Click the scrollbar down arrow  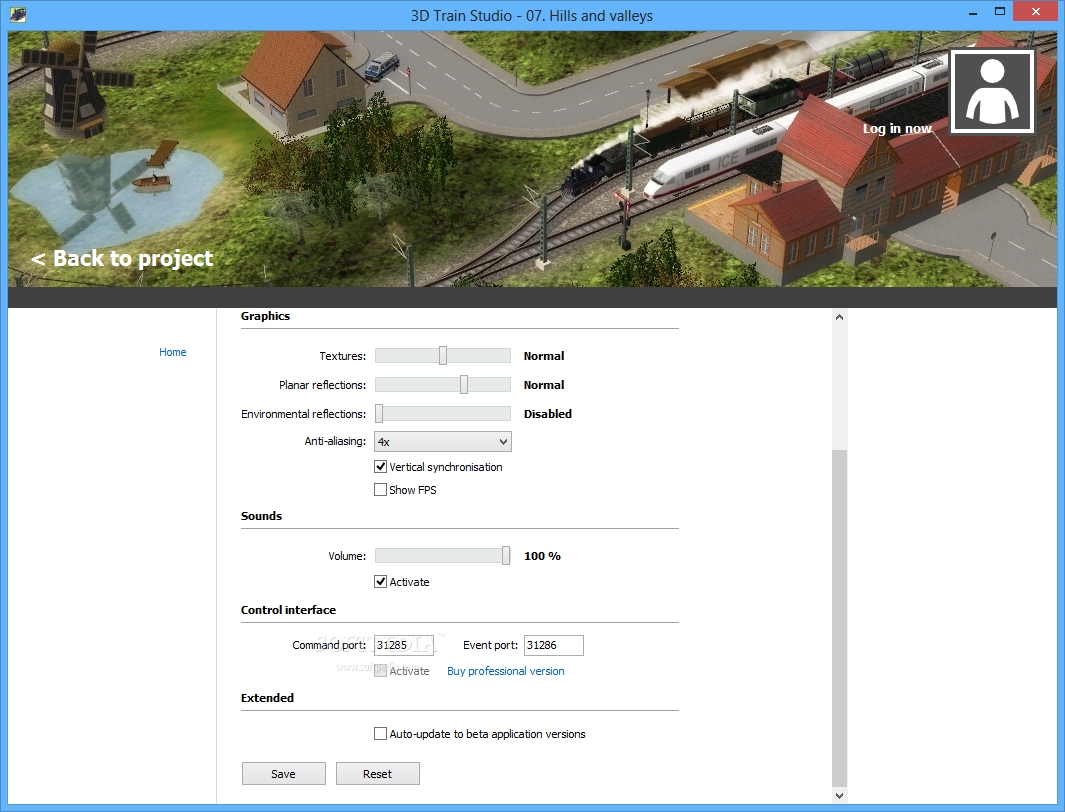click(840, 795)
